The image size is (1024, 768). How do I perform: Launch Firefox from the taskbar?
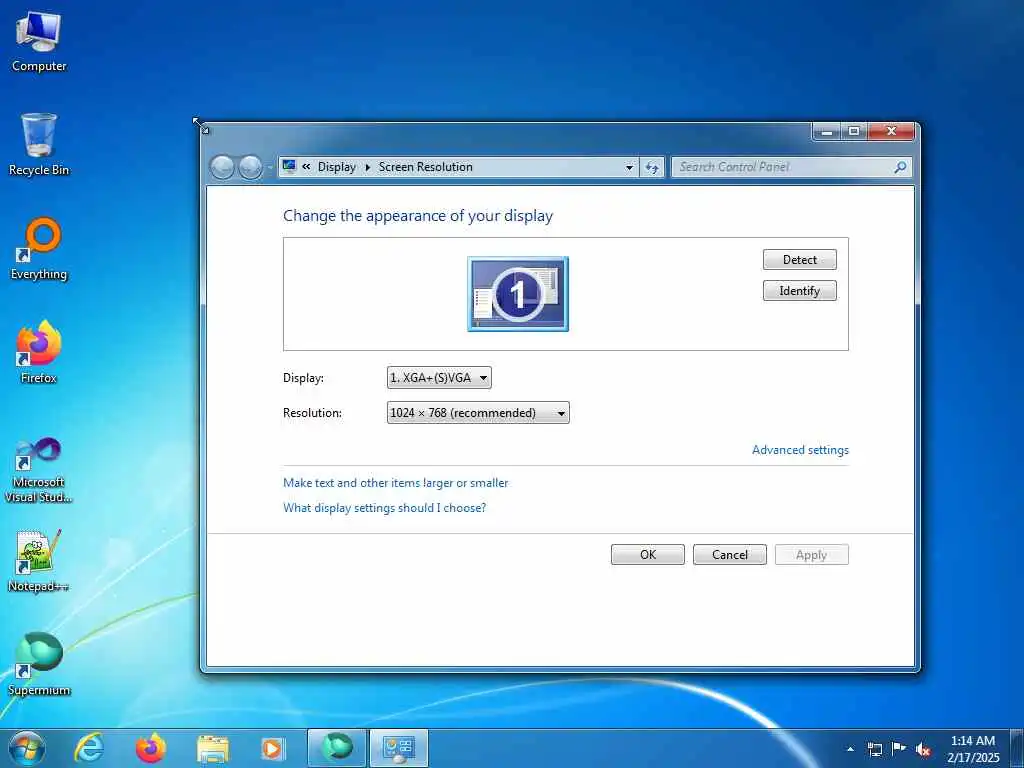150,748
